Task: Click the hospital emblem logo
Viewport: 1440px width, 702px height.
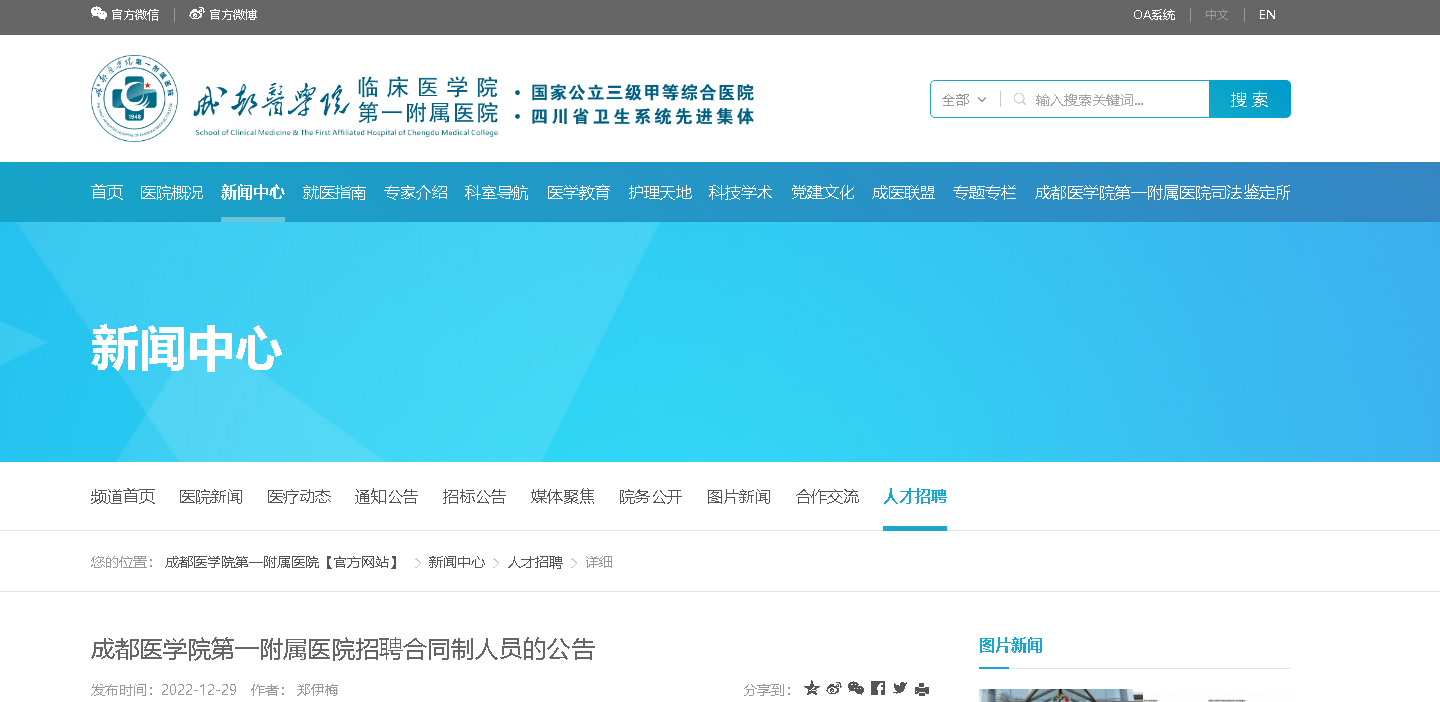Action: click(133, 98)
